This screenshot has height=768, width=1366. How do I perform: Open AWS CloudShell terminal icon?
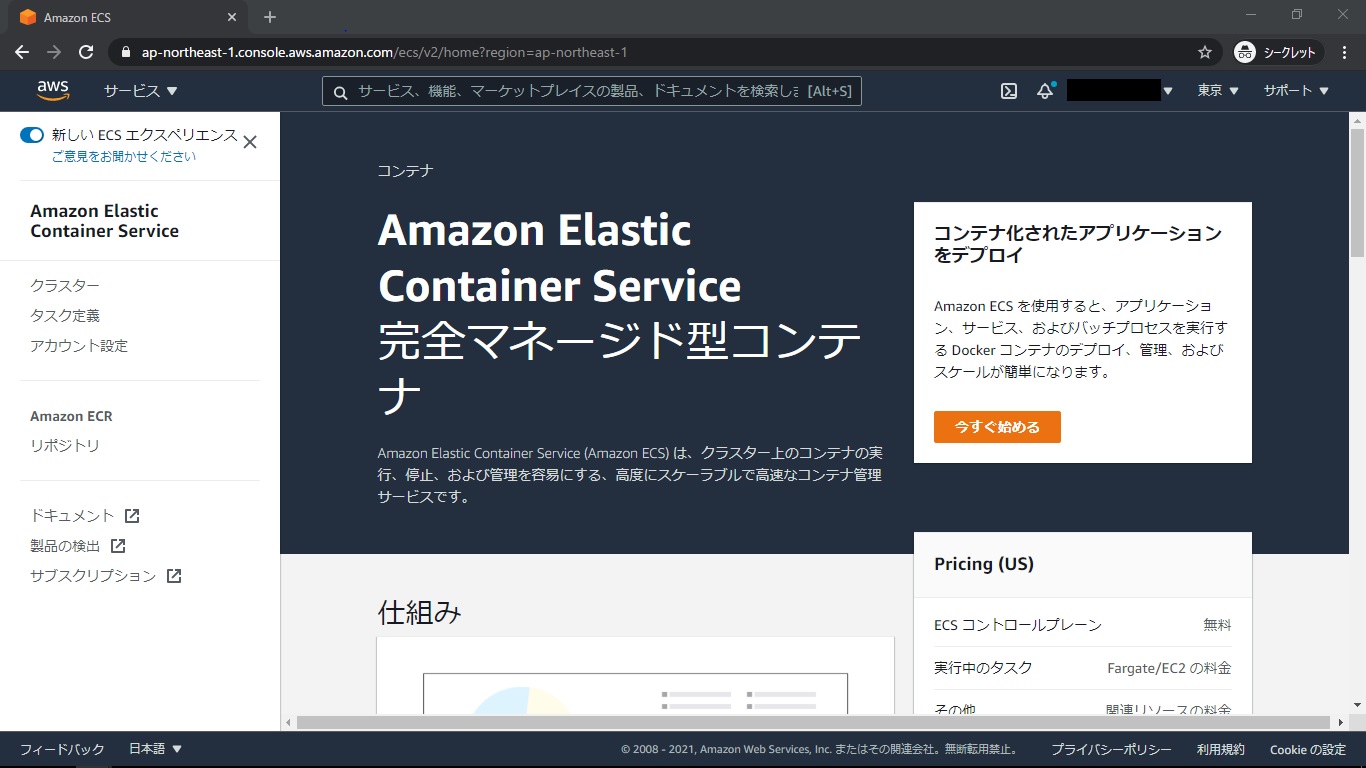(x=1009, y=91)
